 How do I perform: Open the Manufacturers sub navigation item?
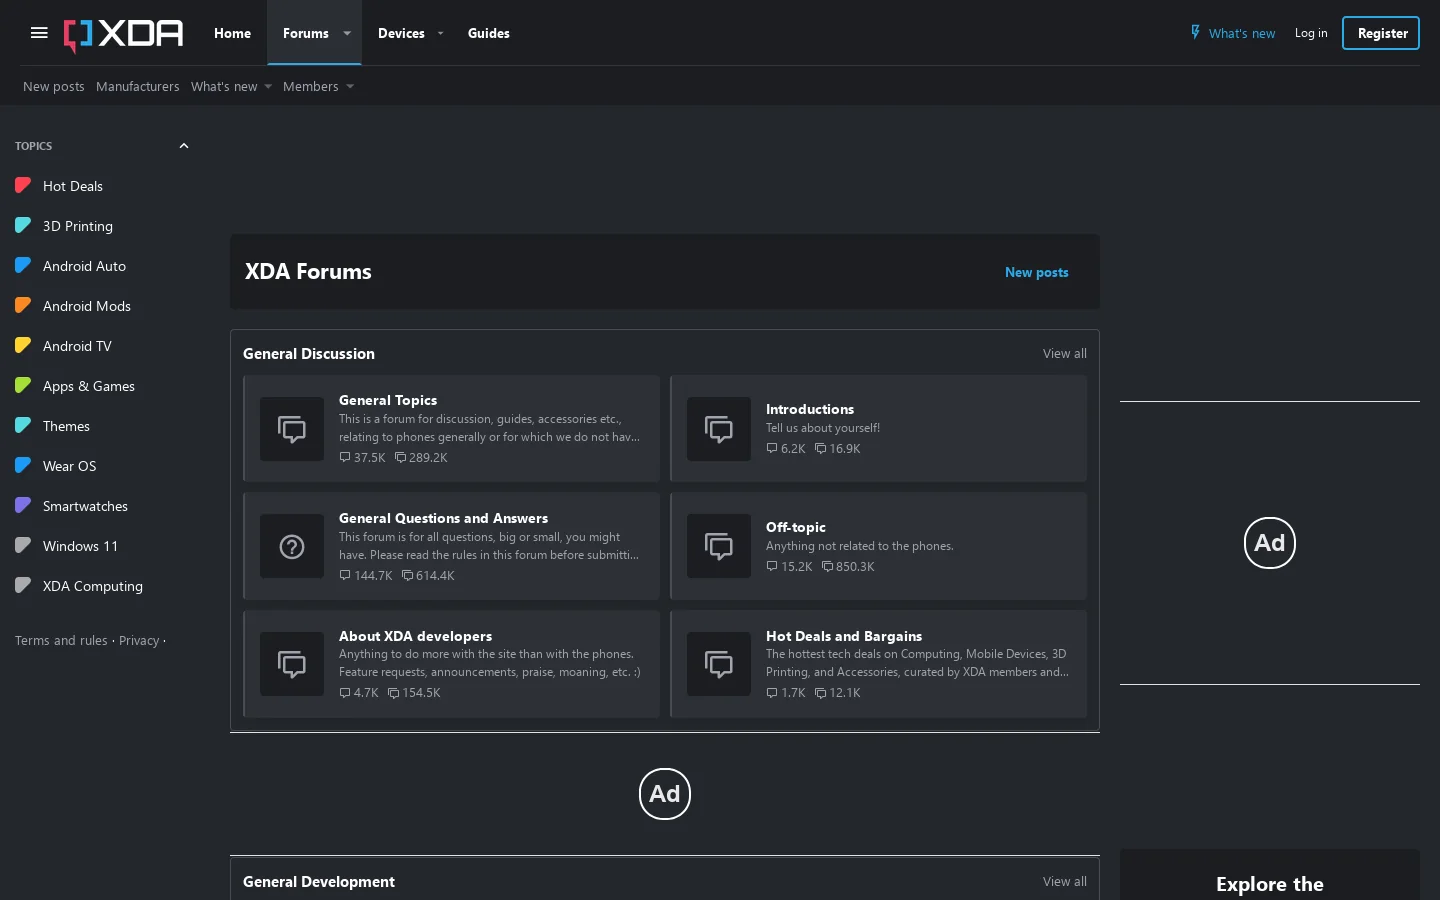[x=138, y=87]
